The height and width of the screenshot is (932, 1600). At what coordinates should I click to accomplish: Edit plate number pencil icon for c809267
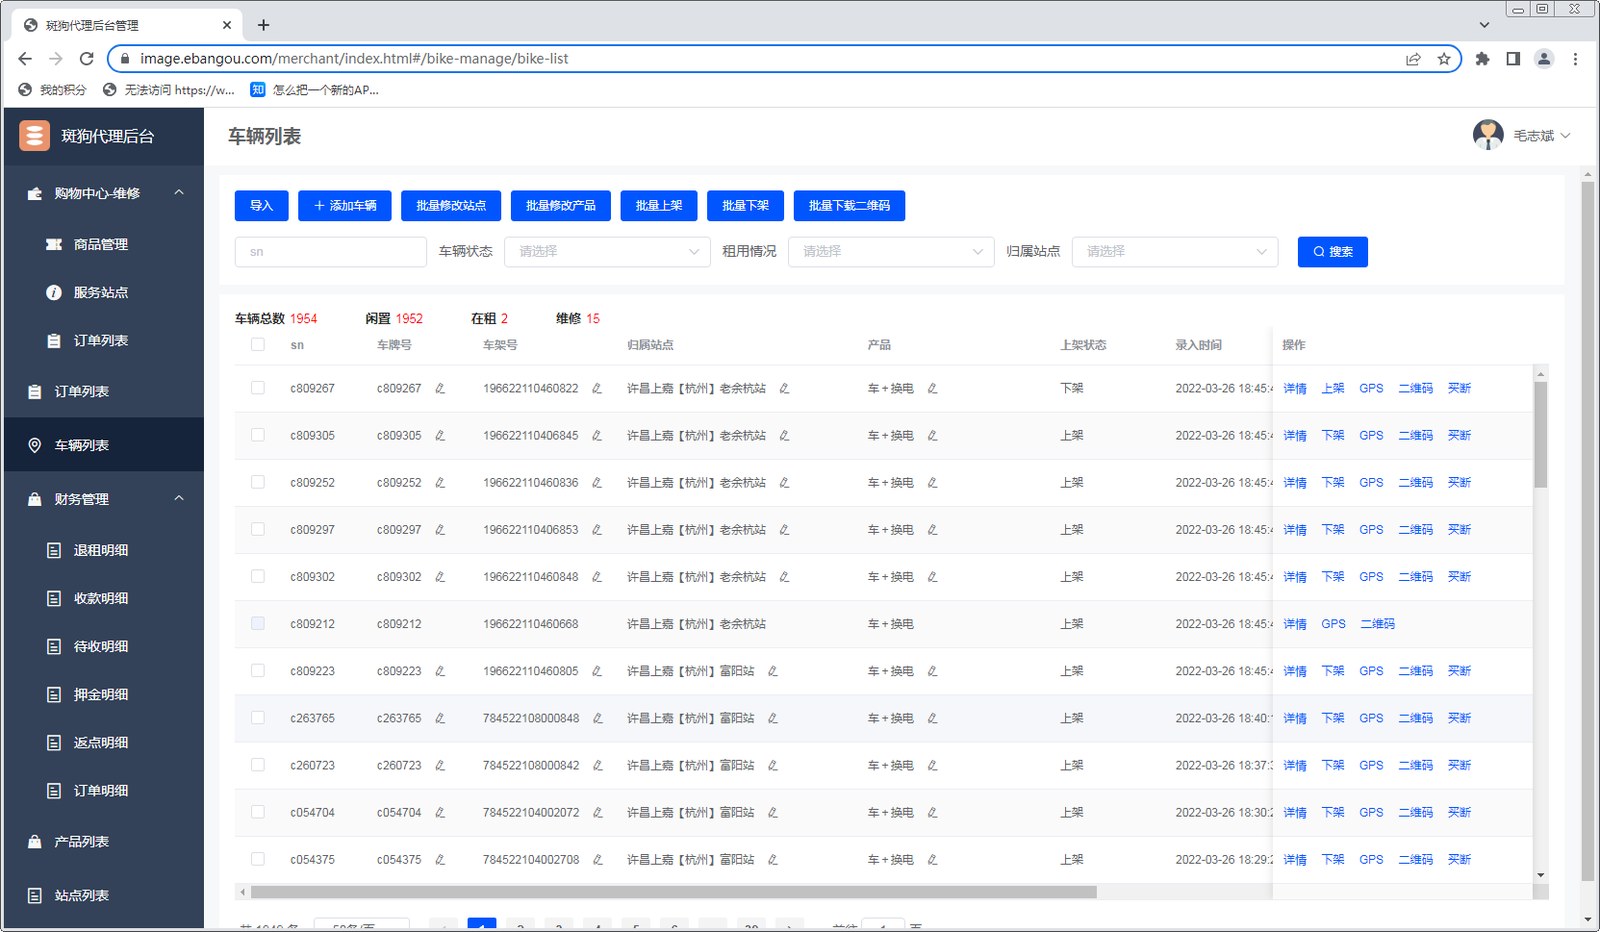pyautogui.click(x=440, y=388)
